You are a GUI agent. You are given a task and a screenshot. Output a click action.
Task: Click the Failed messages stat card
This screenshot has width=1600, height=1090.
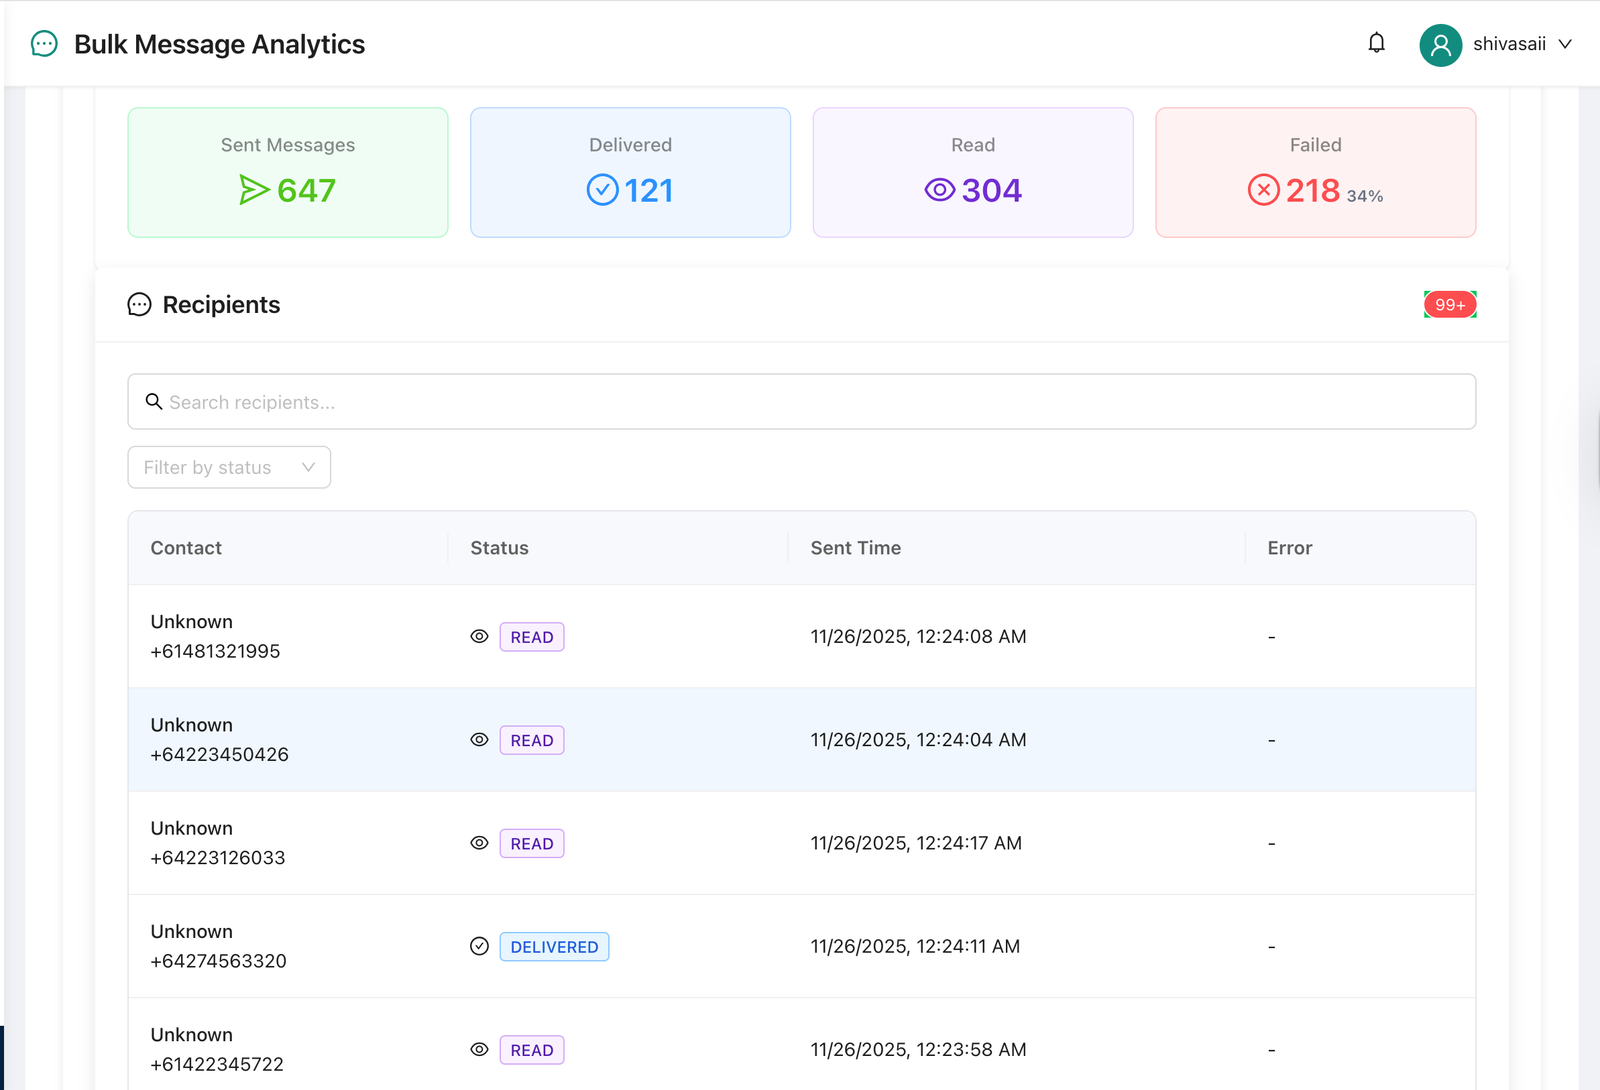pos(1315,172)
